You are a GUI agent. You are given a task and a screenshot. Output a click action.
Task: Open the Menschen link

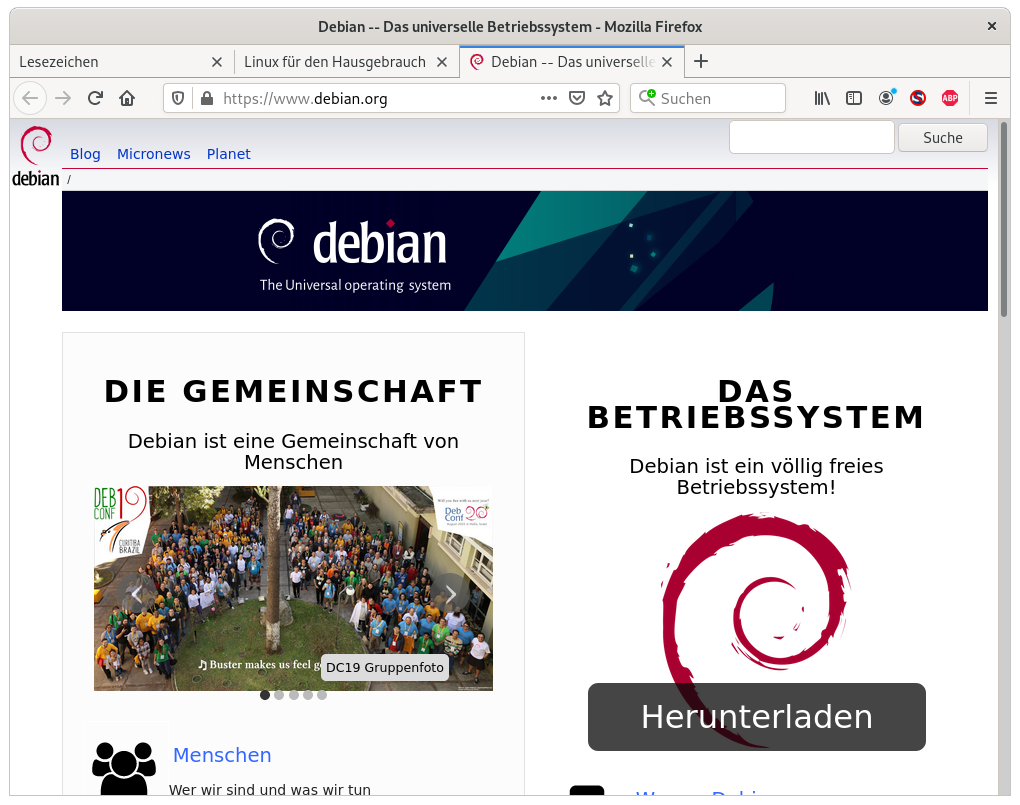[222, 755]
